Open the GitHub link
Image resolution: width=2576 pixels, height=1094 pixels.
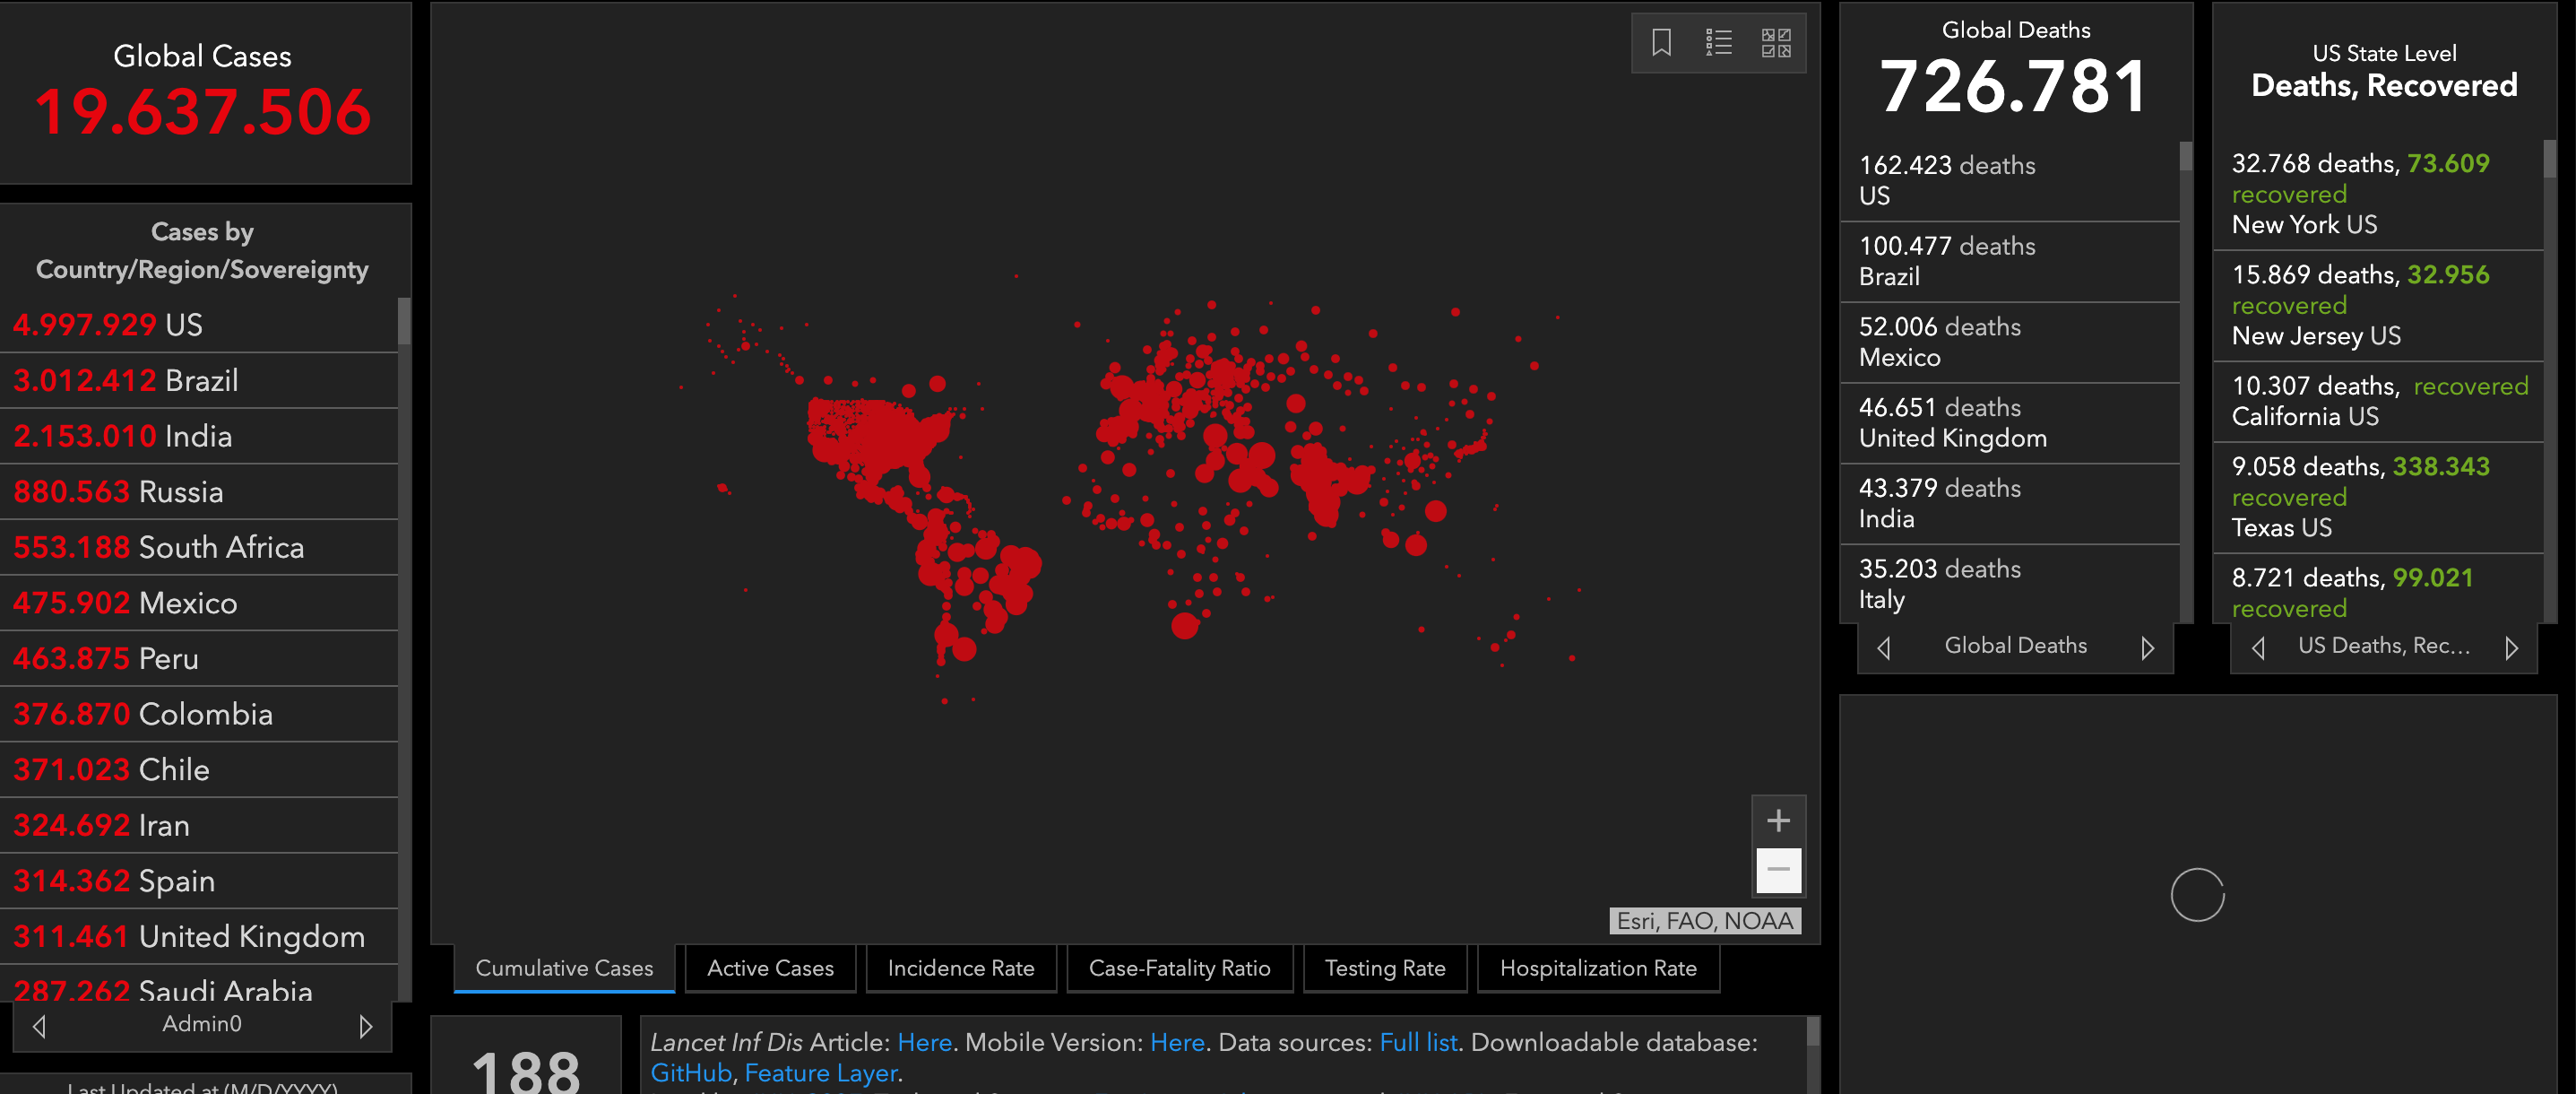pos(691,1073)
